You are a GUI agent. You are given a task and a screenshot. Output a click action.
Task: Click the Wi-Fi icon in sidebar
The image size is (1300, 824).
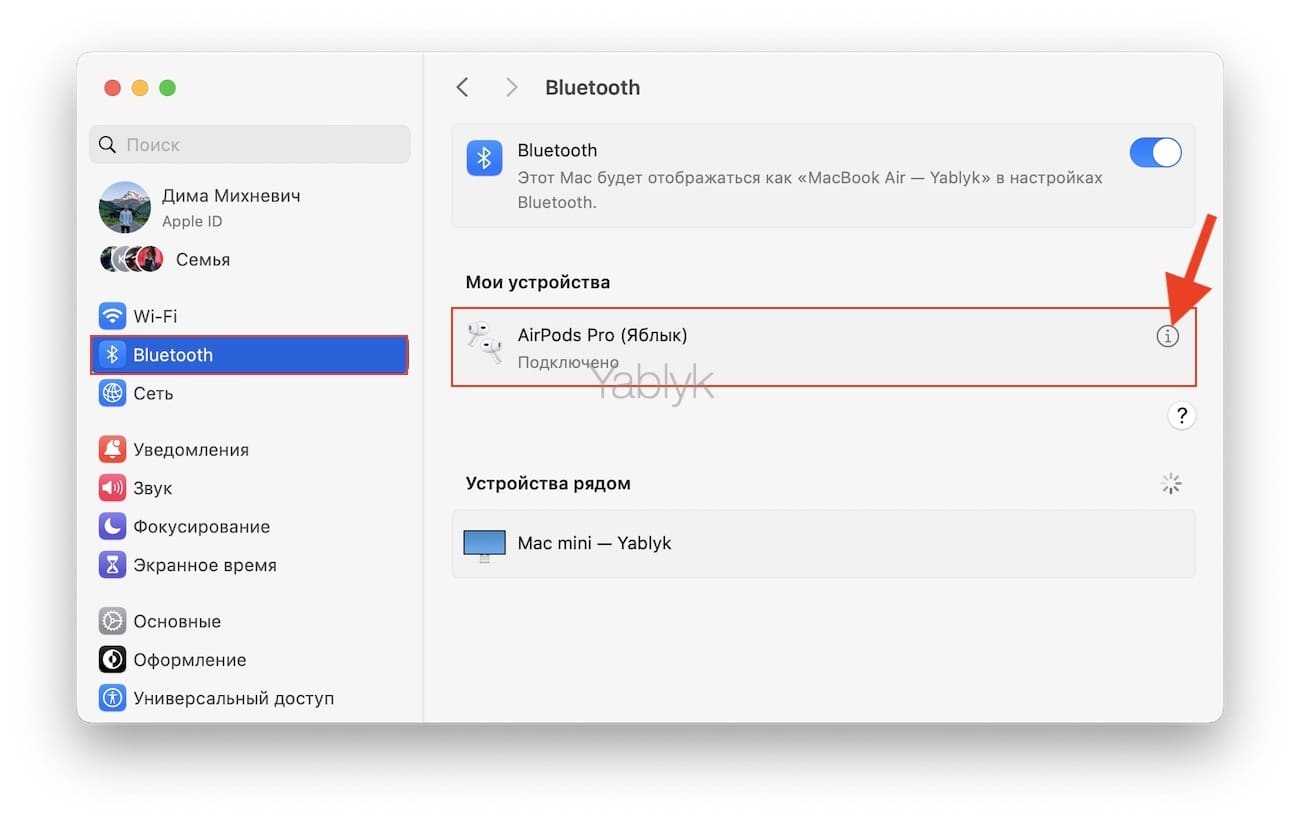point(112,316)
